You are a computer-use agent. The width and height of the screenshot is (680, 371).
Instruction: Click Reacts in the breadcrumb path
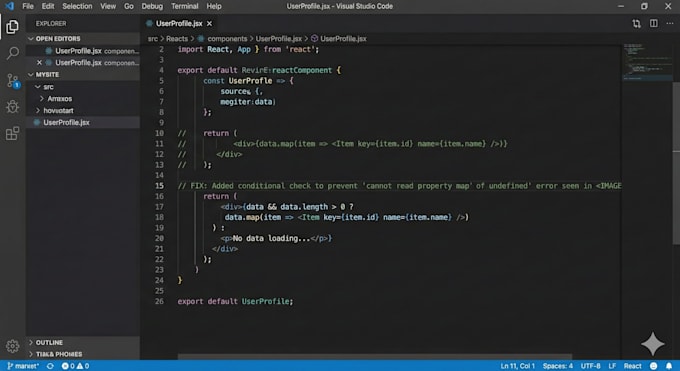coord(177,39)
